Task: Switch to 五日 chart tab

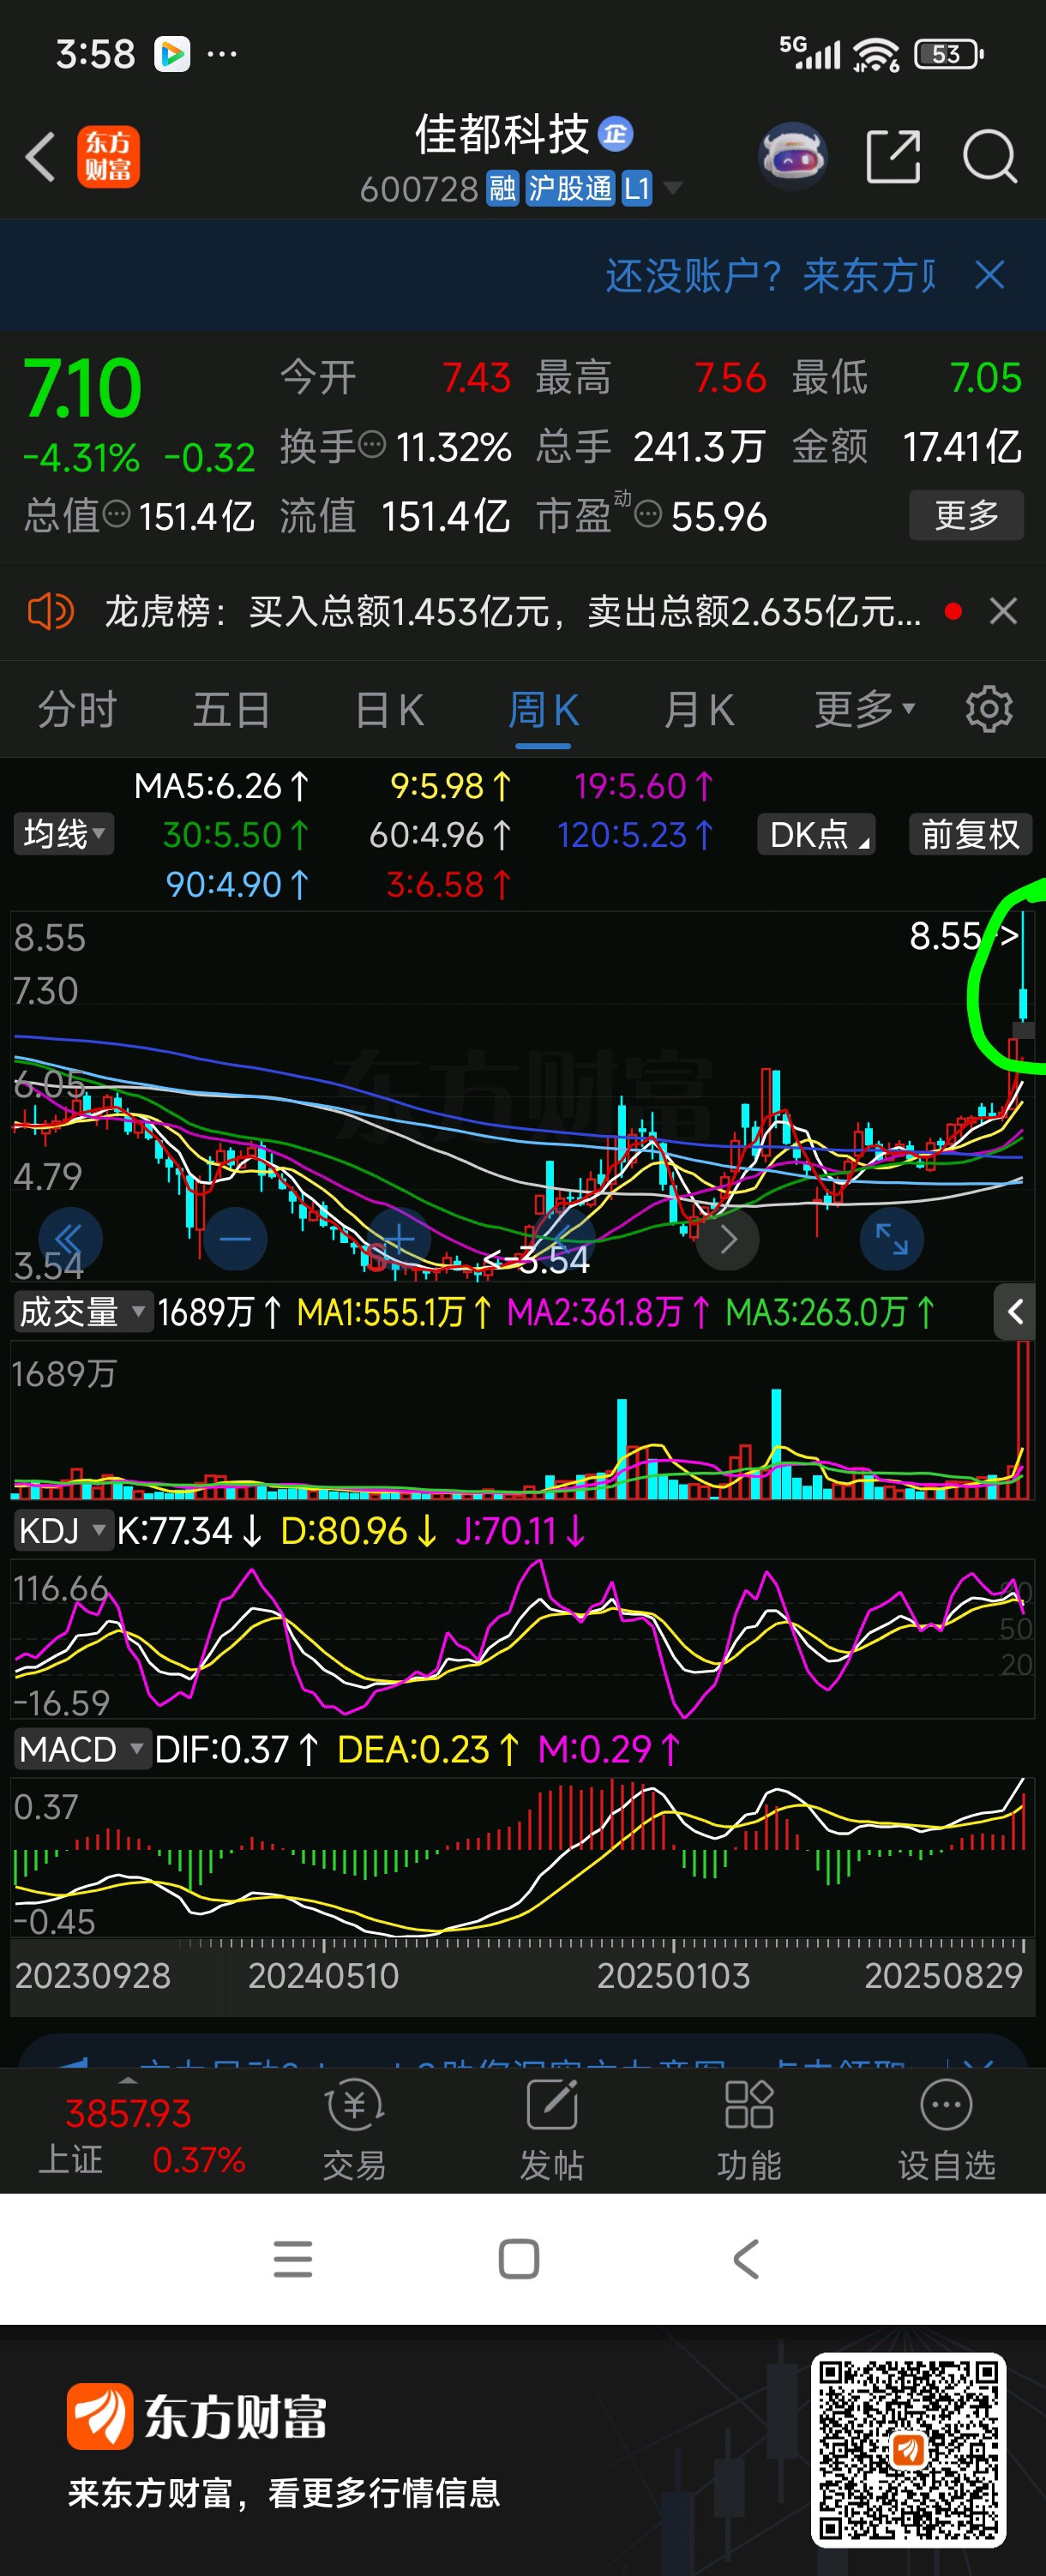Action: pos(232,710)
